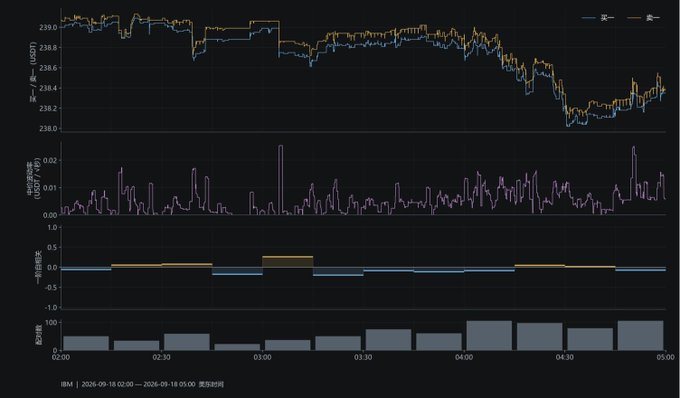Click the tallest purple volatility spike after 03:00
This screenshot has width=680, height=398.
[x=281, y=179]
